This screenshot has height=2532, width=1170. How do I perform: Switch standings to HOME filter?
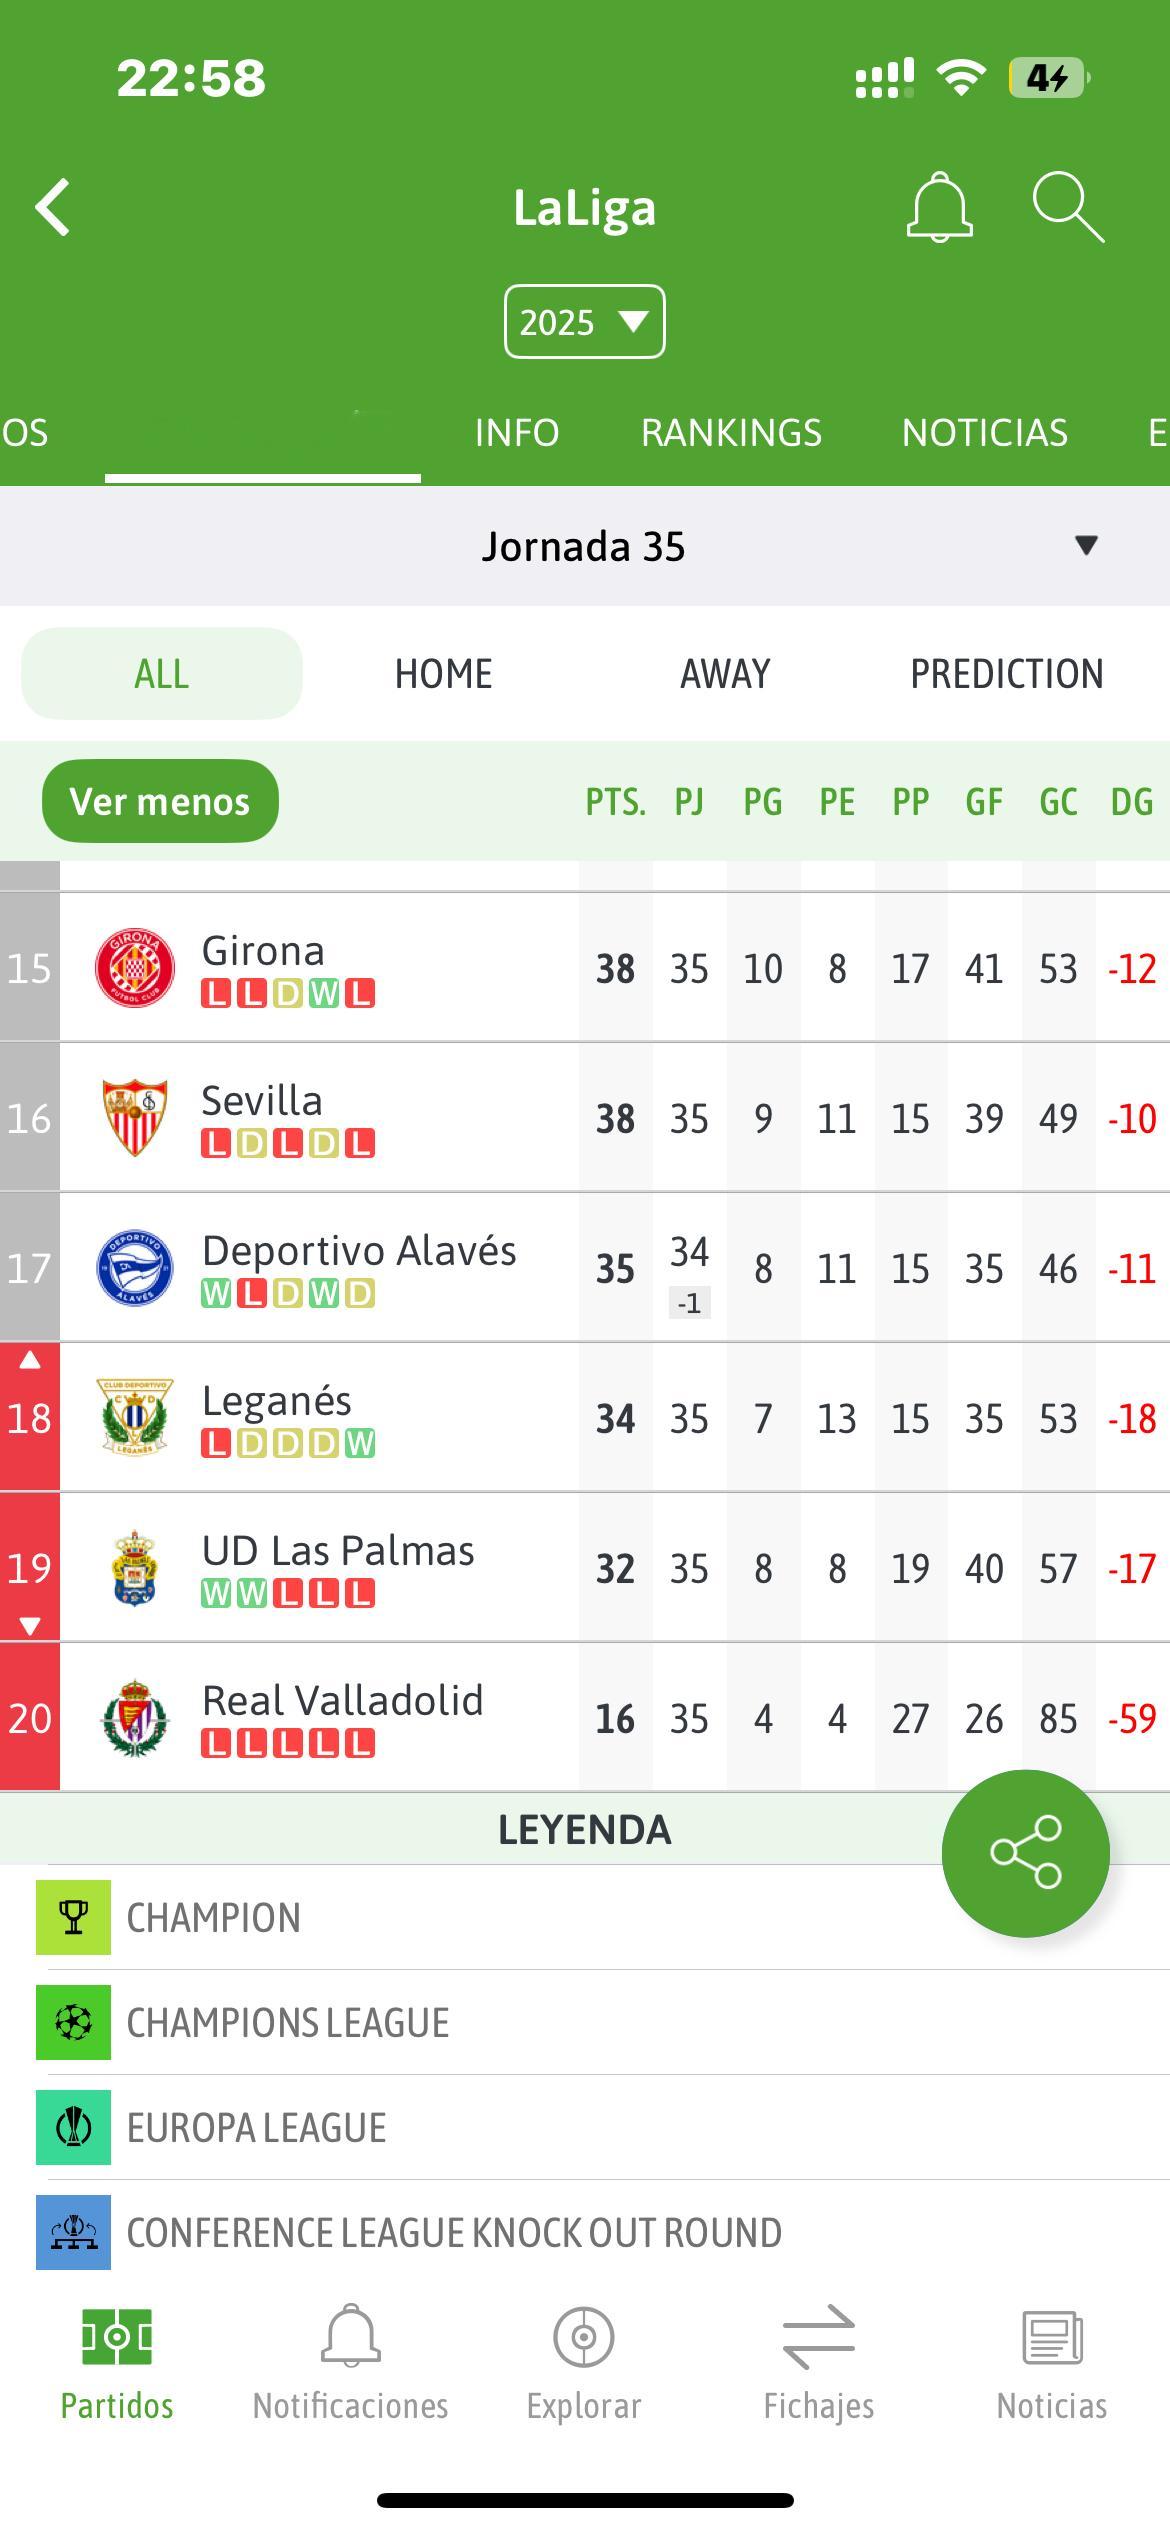[443, 673]
